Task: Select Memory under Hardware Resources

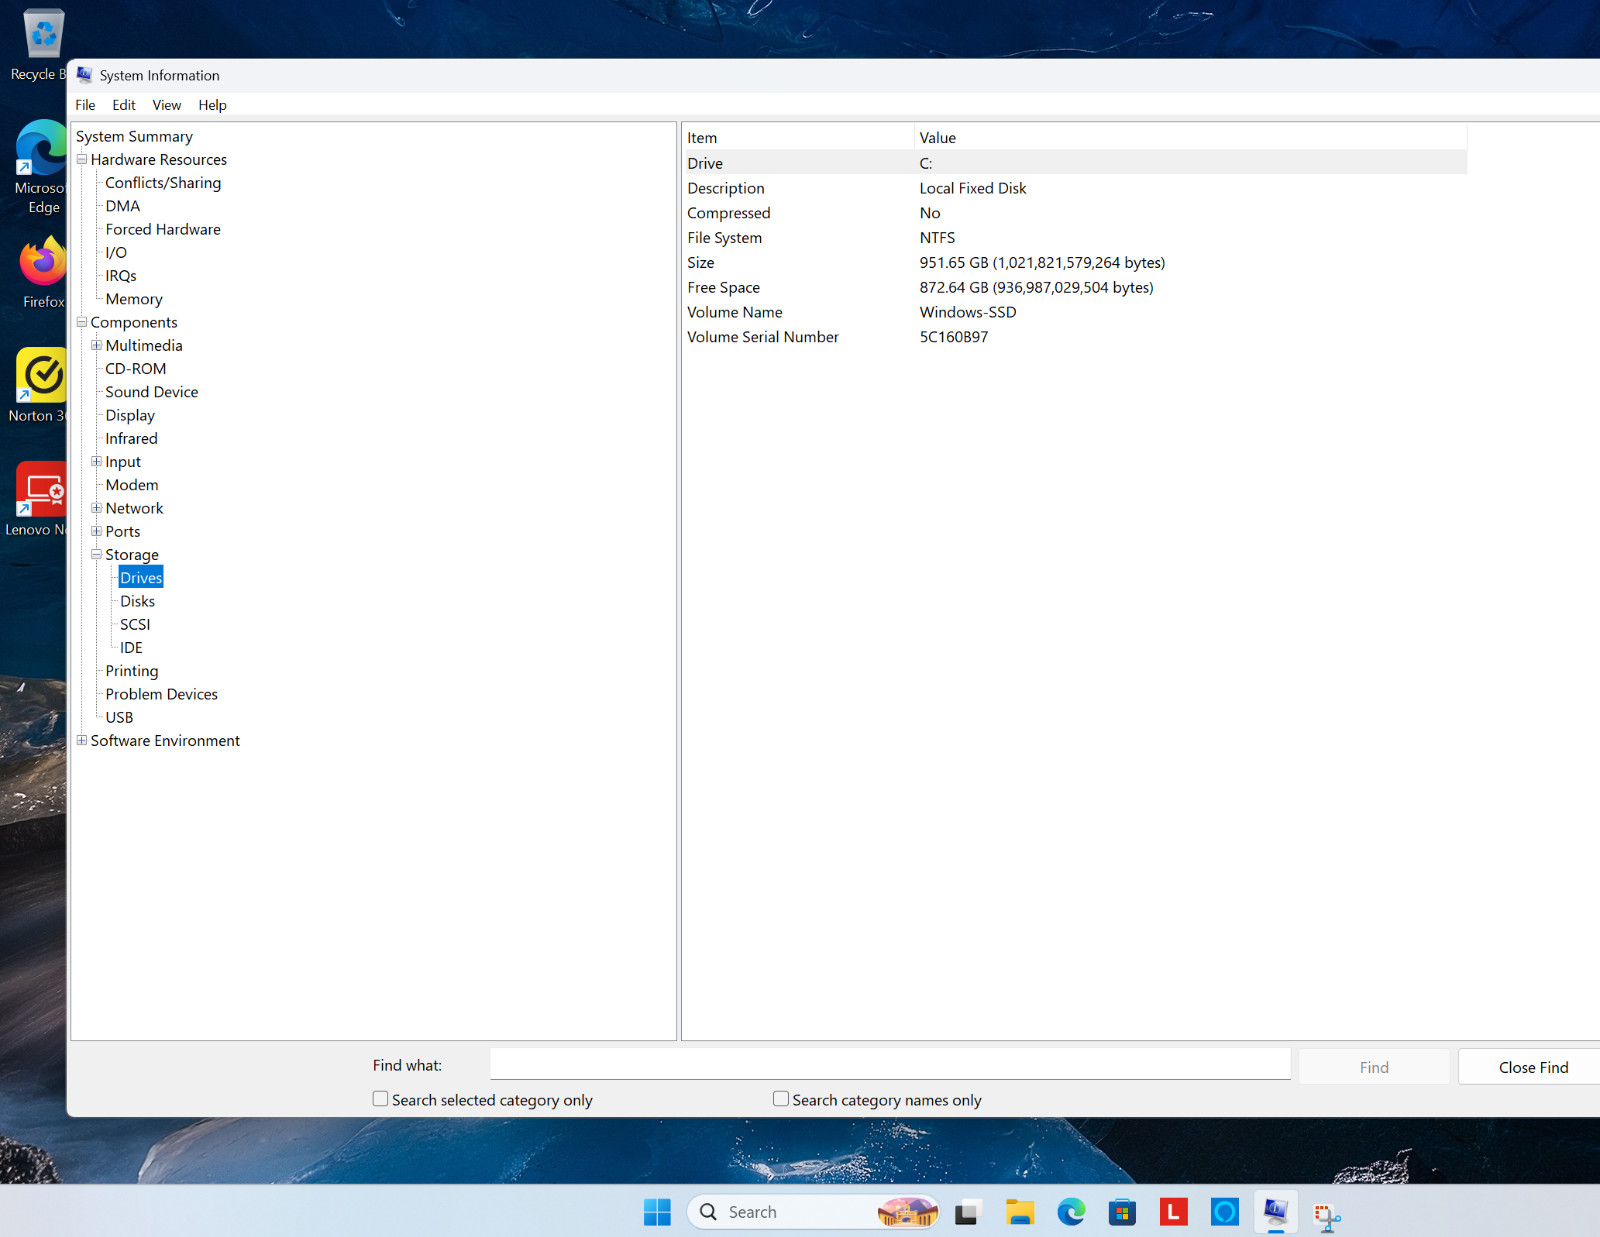Action: 134,299
